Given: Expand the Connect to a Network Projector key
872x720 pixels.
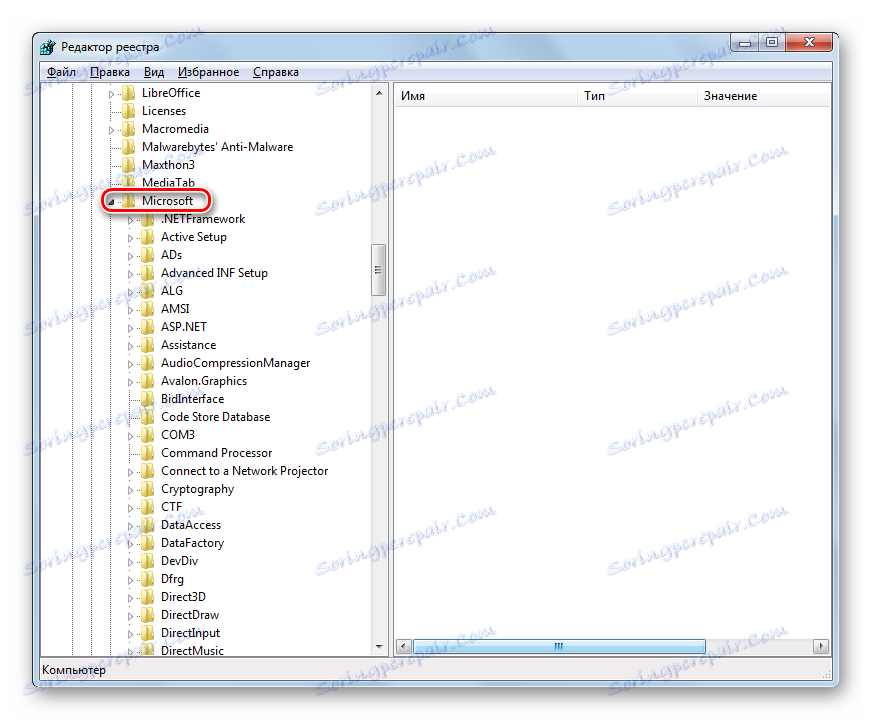Looking at the screenshot, I should [130, 472].
